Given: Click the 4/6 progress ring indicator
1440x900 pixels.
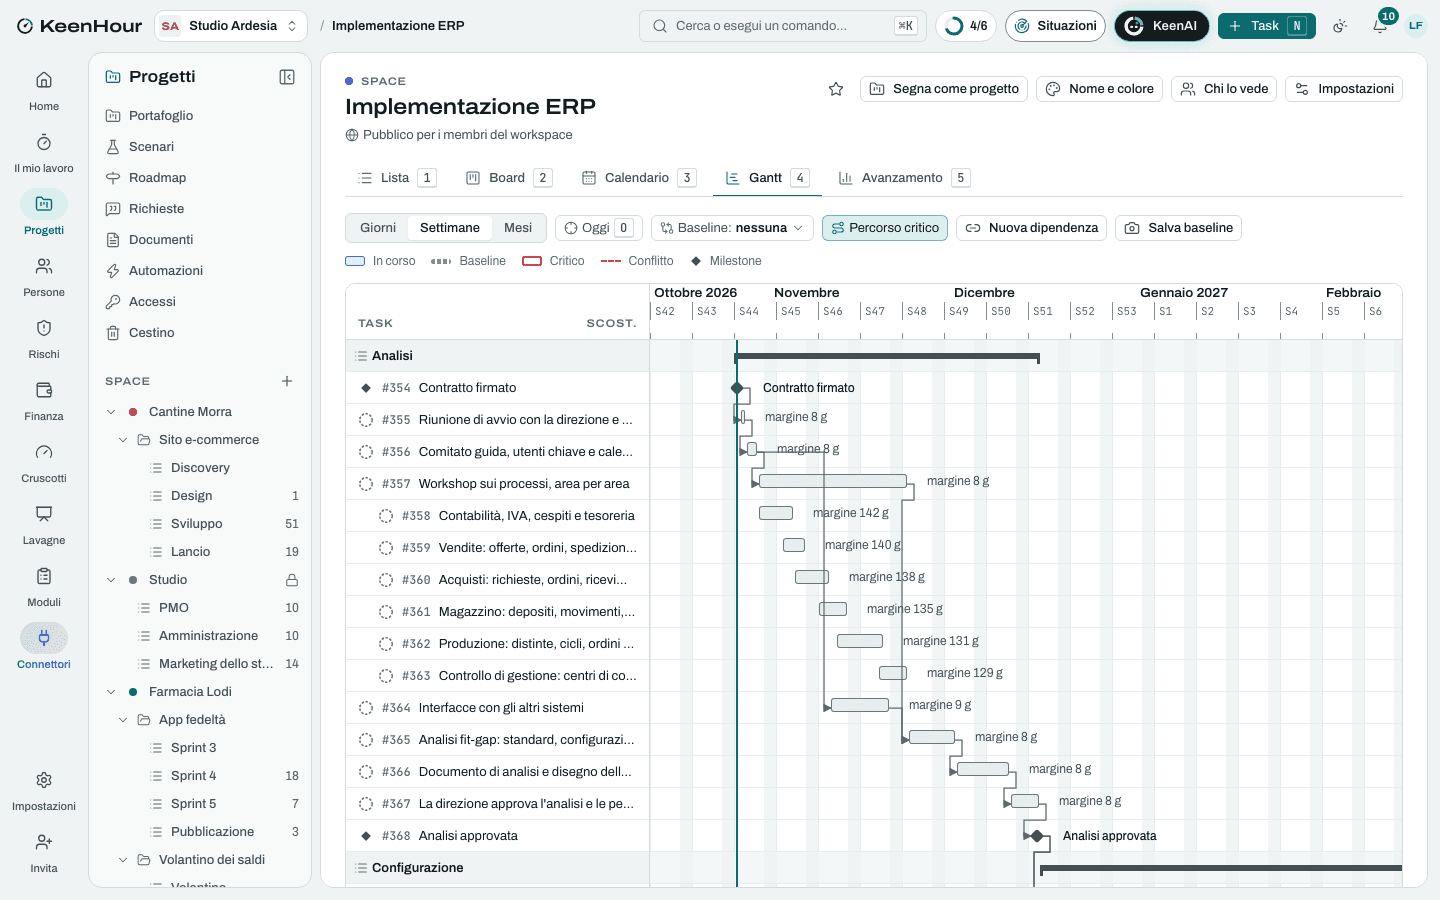Looking at the screenshot, I should [966, 26].
